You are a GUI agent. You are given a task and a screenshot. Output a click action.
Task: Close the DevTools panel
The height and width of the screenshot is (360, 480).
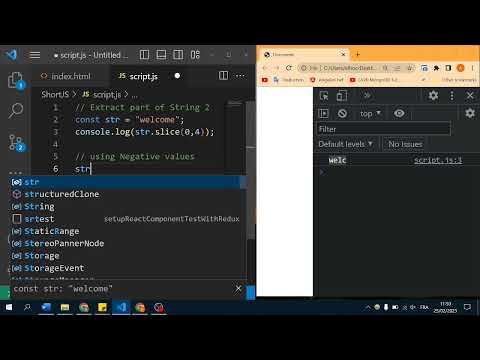[470, 96]
